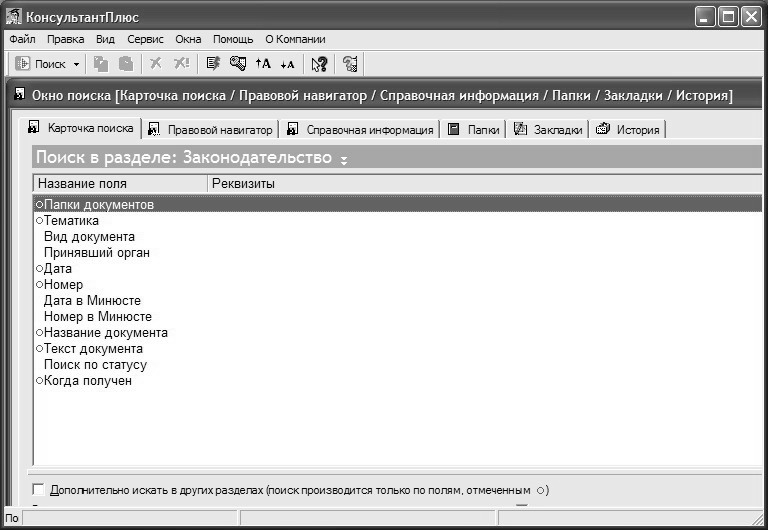Switch to the Карточка поиска tab
This screenshot has width=768, height=530.
81,128
